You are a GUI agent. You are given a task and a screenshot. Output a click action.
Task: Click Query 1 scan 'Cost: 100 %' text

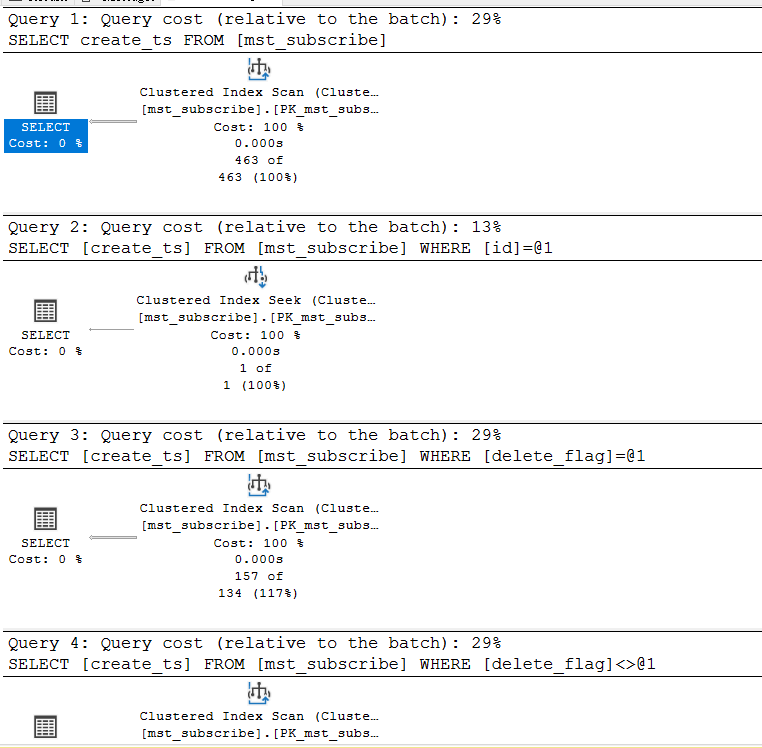point(259,127)
